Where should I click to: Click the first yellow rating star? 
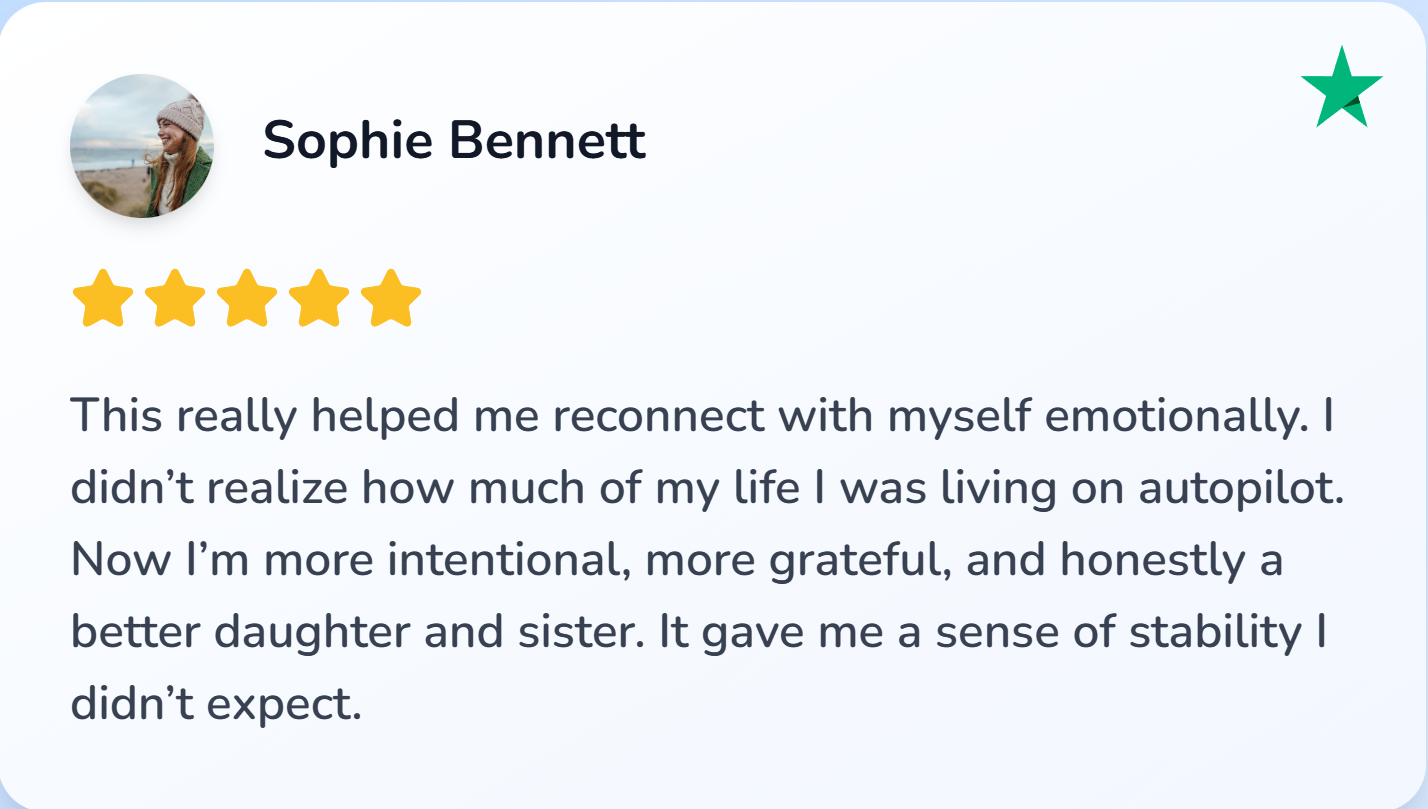tap(103, 298)
